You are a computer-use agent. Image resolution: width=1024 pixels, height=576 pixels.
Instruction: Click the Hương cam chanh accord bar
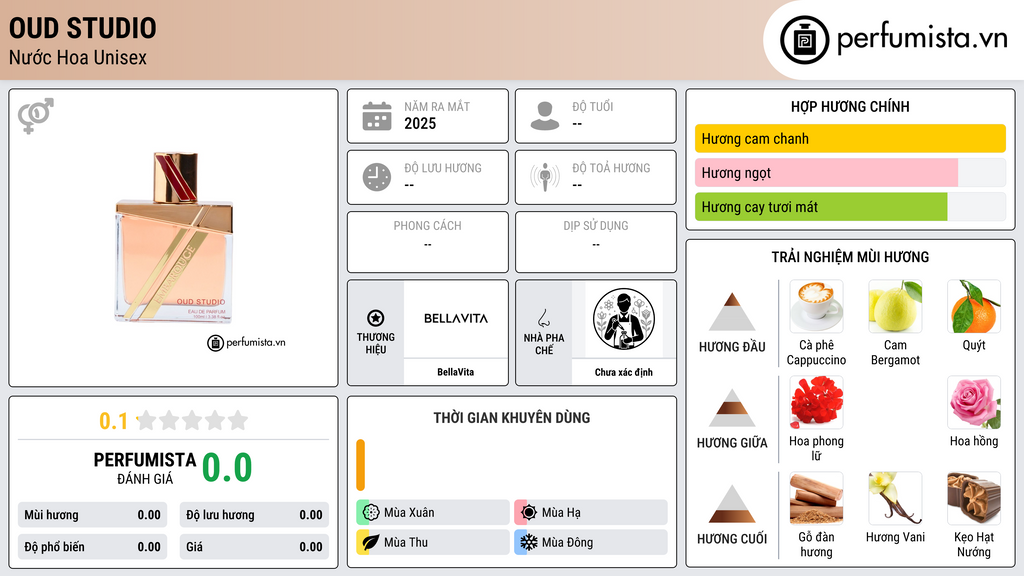850,138
